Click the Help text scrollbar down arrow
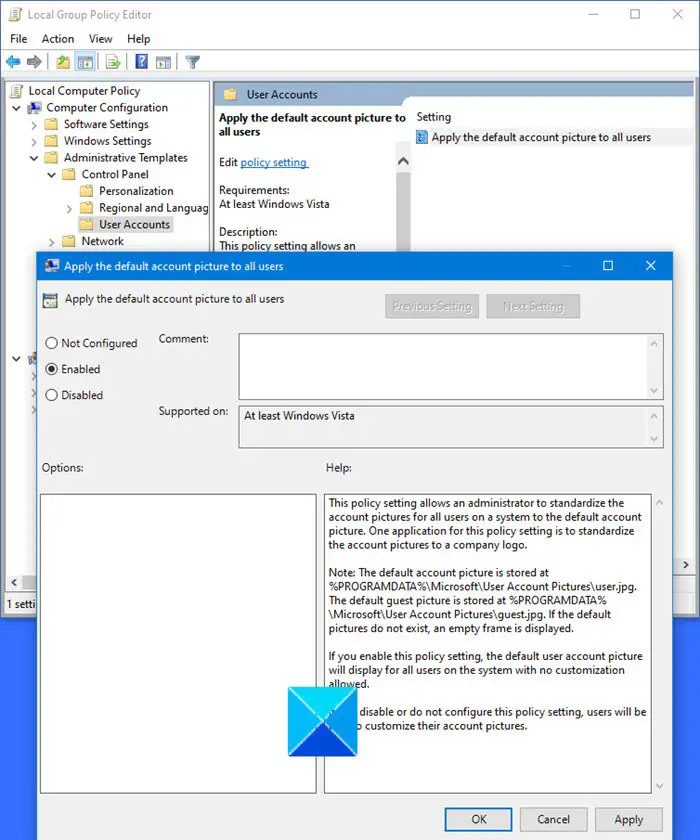Image resolution: width=700 pixels, height=840 pixels. tap(659, 786)
